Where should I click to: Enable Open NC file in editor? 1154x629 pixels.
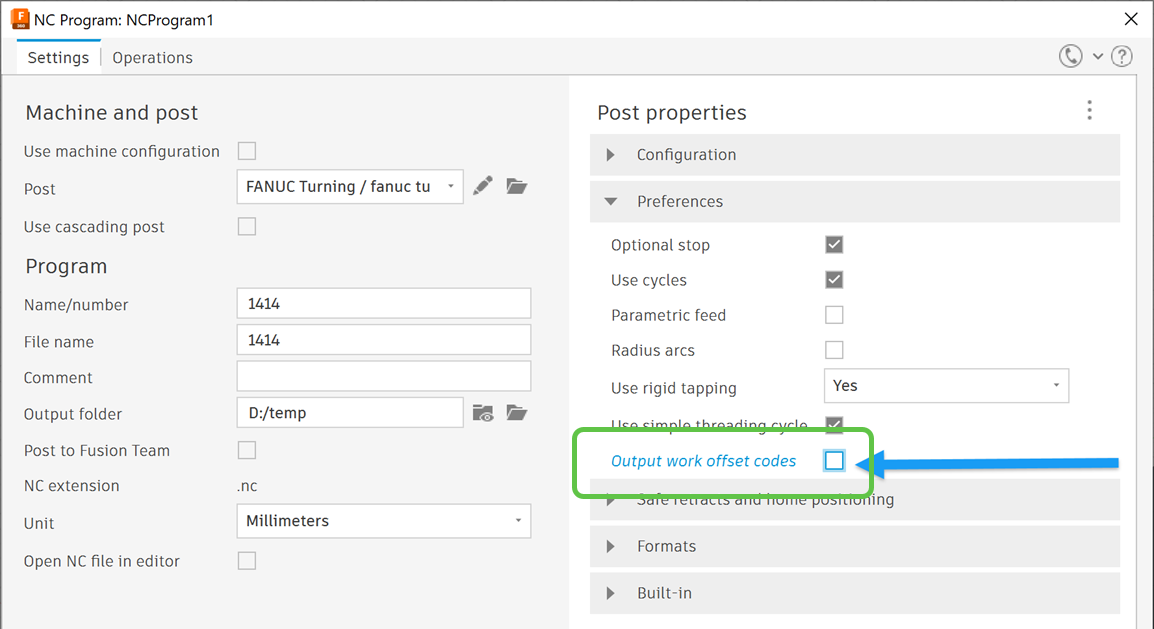pyautogui.click(x=247, y=561)
